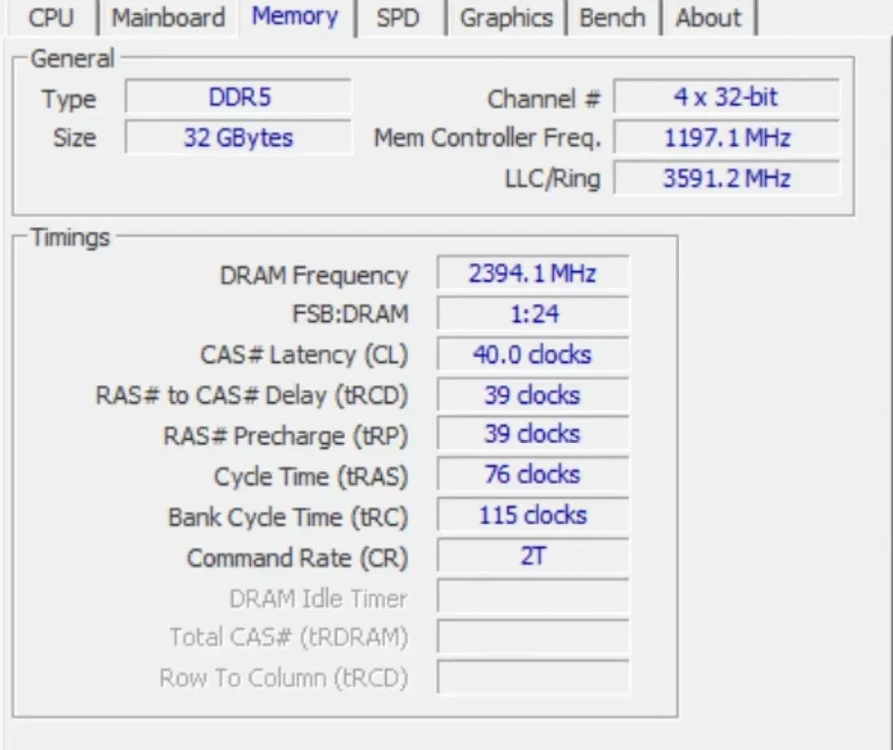Select the 2394.1 MHz DRAM frequency value

coord(532,273)
